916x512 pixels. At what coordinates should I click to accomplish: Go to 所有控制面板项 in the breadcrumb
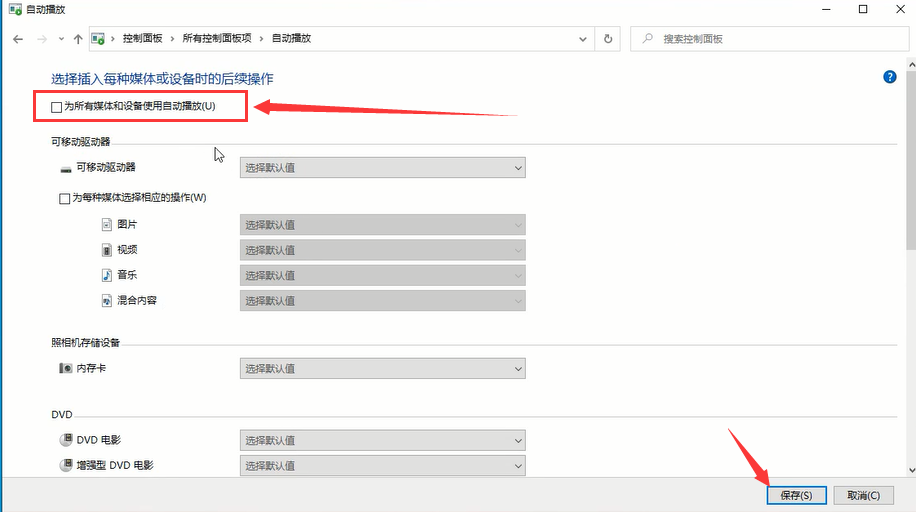215,39
